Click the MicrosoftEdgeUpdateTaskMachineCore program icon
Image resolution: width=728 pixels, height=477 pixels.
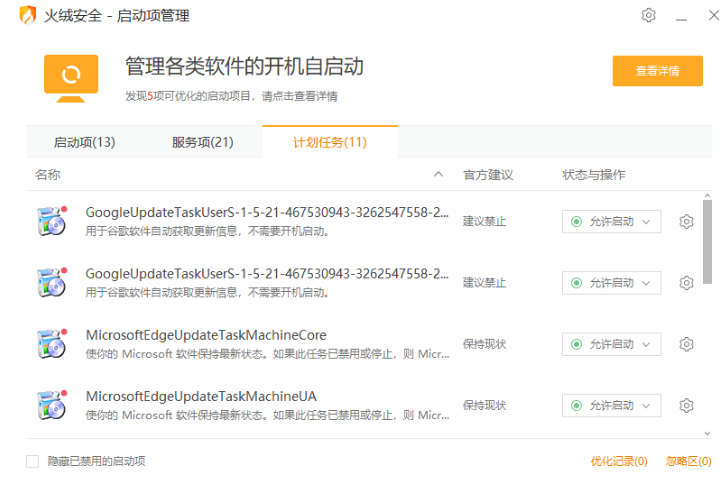click(52, 344)
